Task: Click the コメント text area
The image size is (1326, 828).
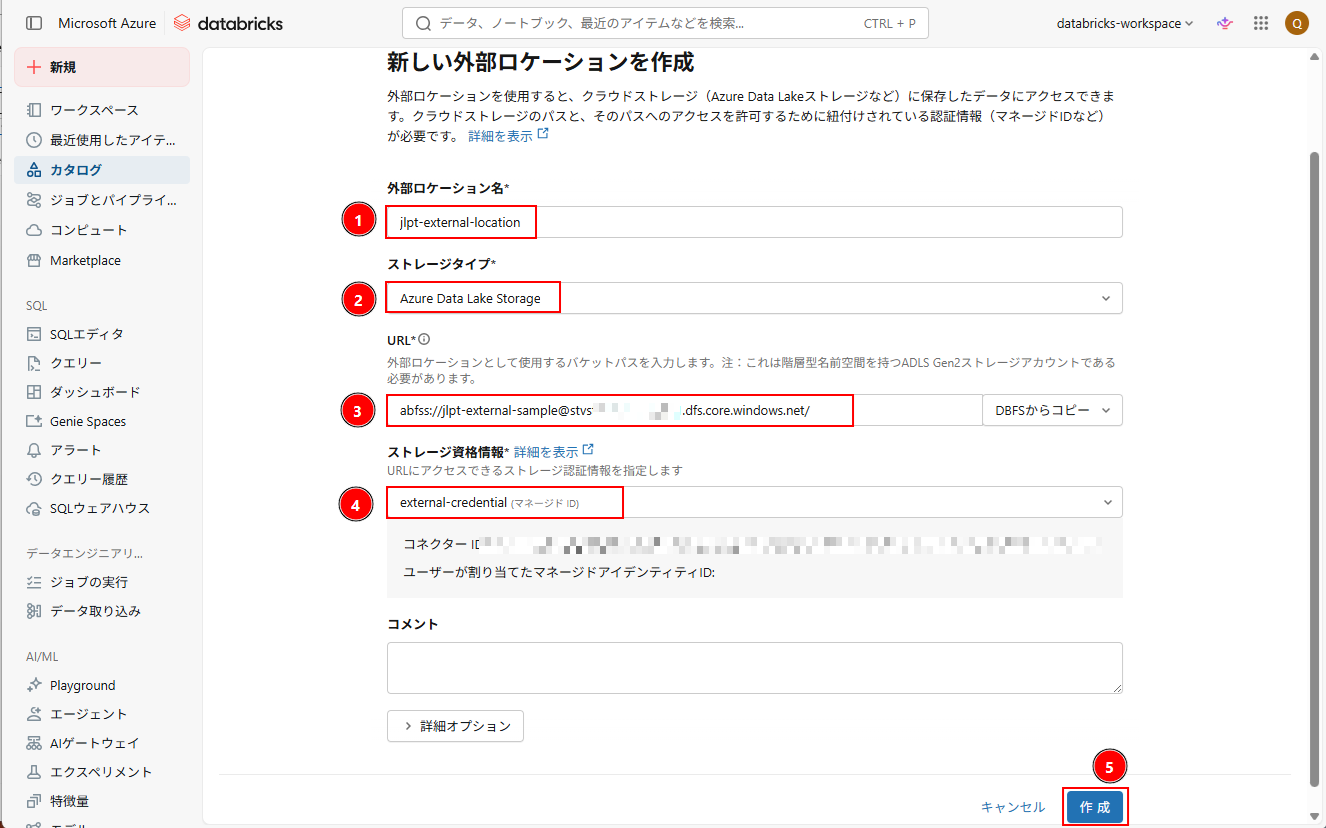Action: (754, 668)
